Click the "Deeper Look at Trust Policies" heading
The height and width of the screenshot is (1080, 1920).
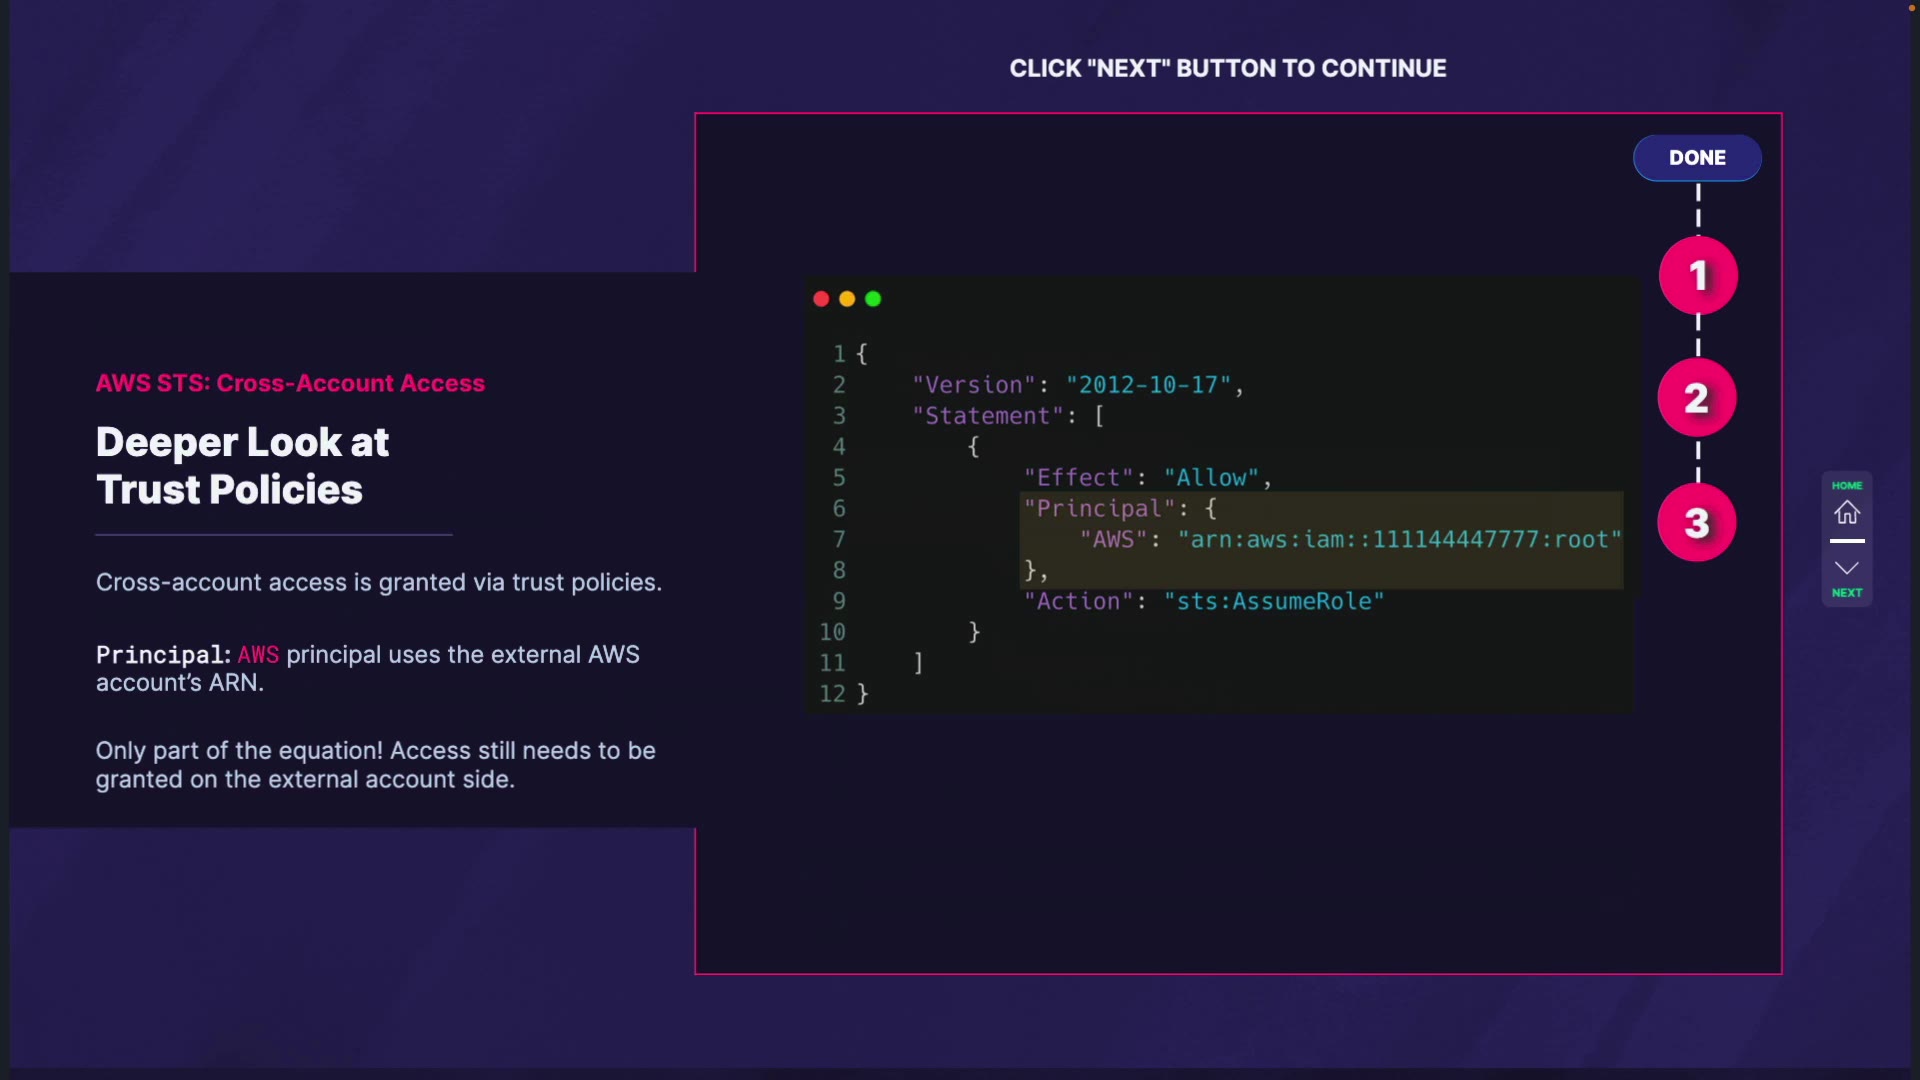242,466
